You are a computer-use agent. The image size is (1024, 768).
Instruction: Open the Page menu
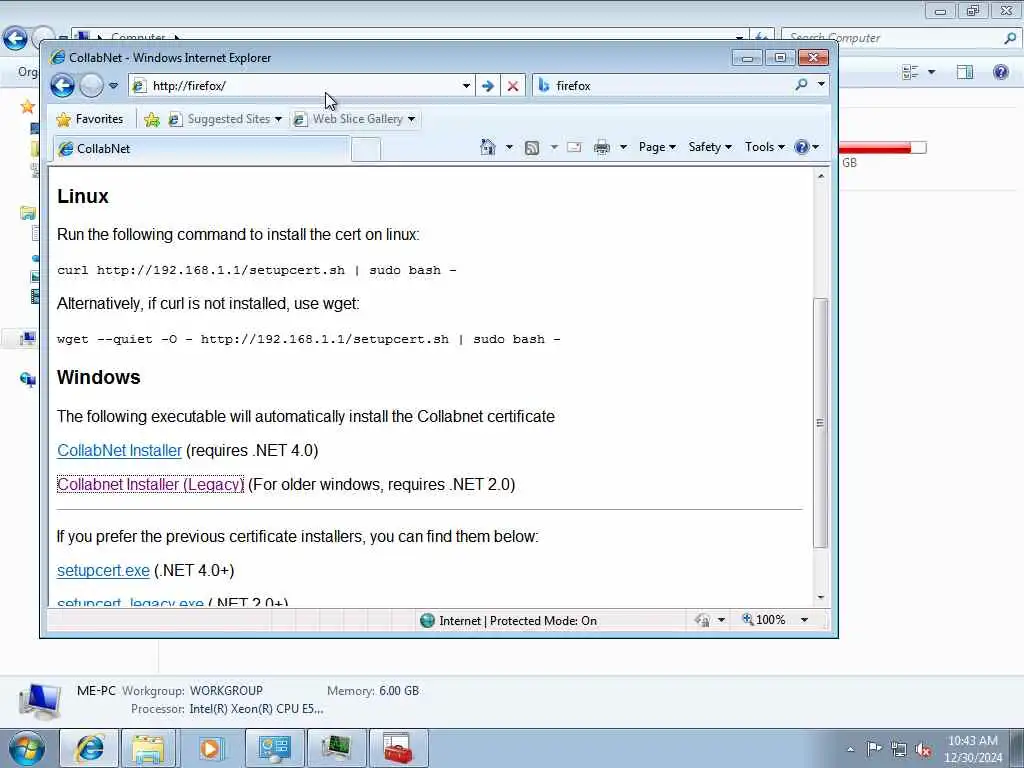(x=656, y=147)
